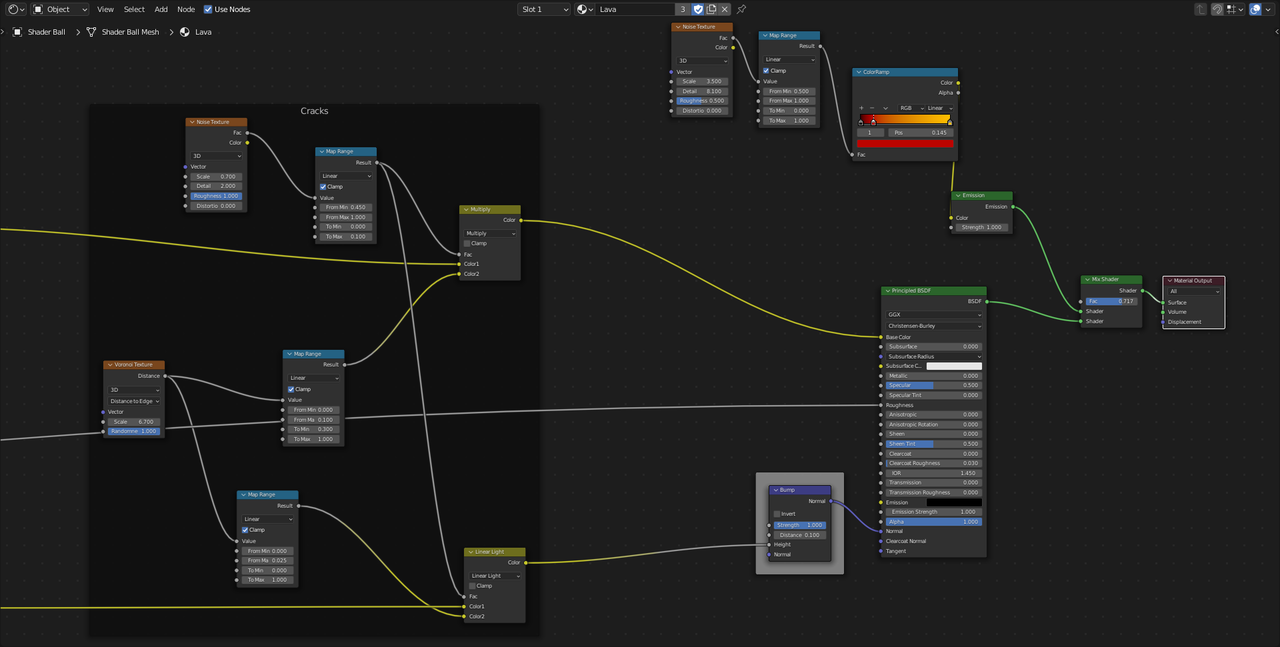Image resolution: width=1280 pixels, height=647 pixels.
Task: Enable node snapping magnet icon
Action: click(1217, 9)
